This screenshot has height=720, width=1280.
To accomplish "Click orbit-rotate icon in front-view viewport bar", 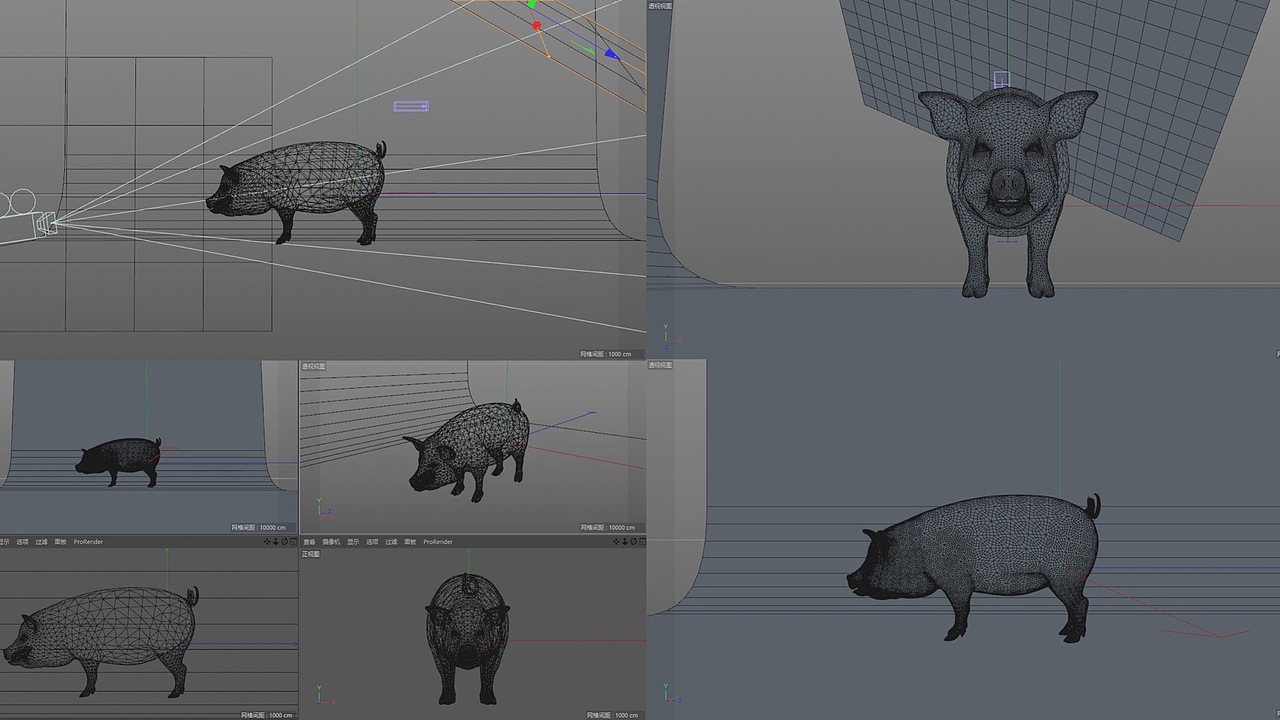I will tap(633, 542).
